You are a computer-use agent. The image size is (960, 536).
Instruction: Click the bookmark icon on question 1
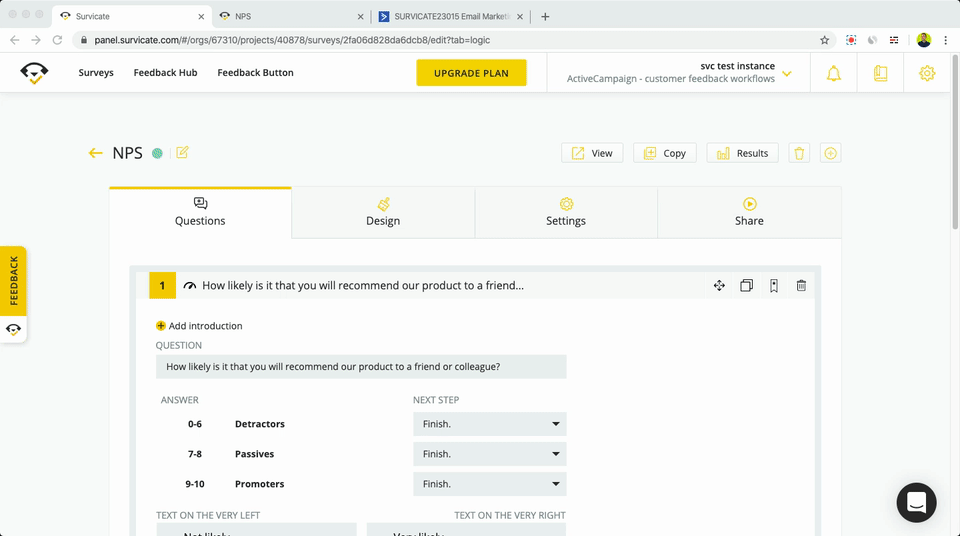pos(774,286)
